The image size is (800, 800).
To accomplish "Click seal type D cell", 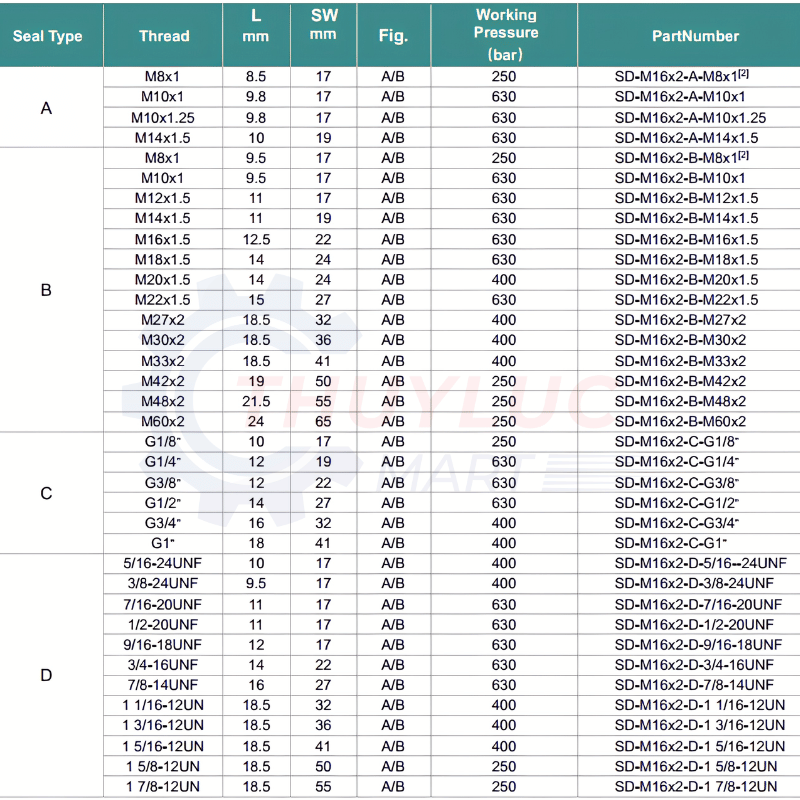I will click(46, 675).
